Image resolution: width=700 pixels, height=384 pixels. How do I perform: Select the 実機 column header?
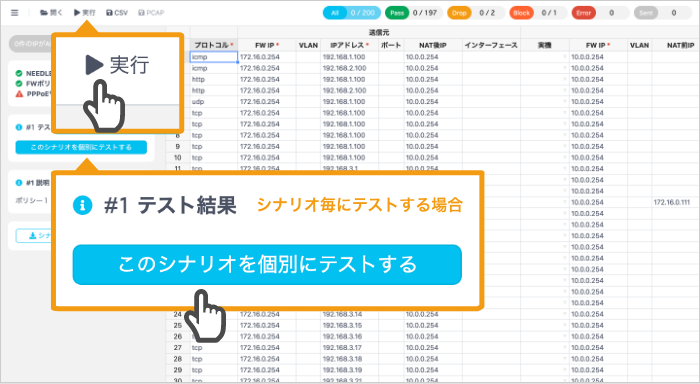point(545,45)
